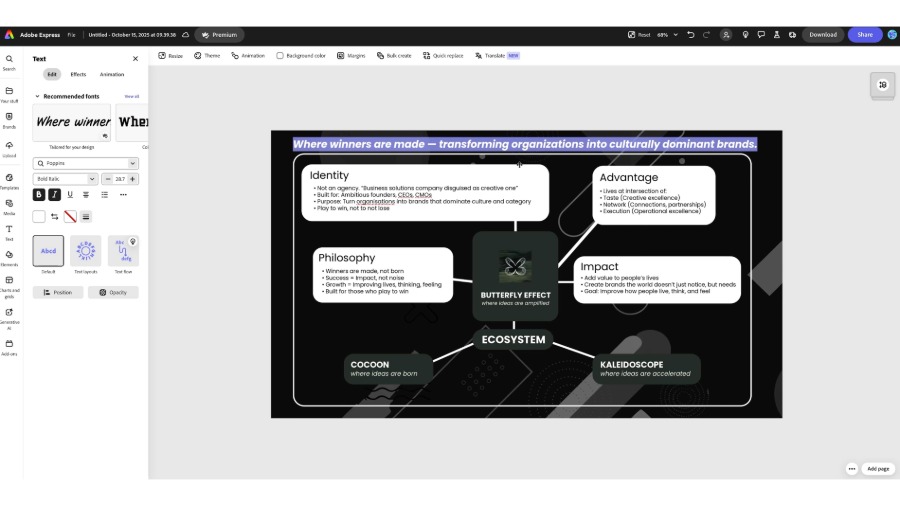
Task: Open page options ellipsis near Add page
Action: click(852, 469)
